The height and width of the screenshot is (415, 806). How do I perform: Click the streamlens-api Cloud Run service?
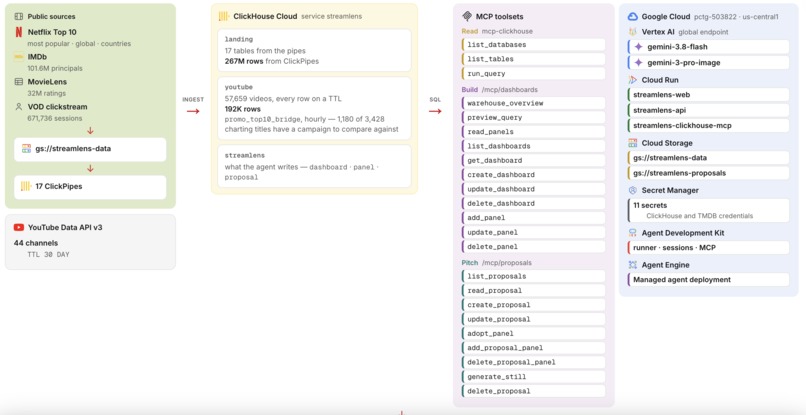708,110
